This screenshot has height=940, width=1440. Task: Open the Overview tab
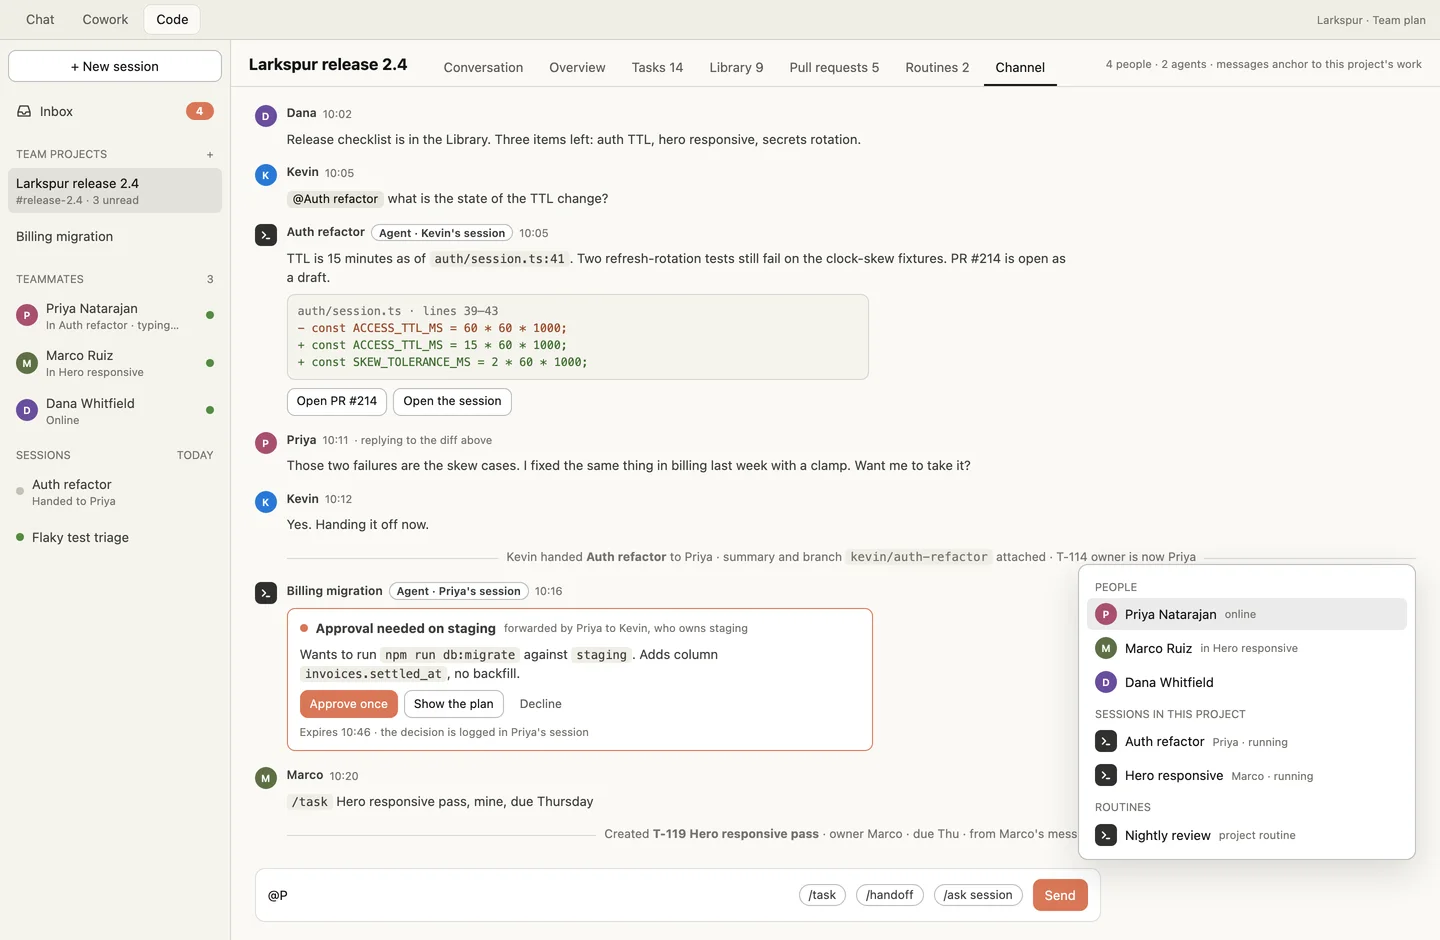(577, 67)
